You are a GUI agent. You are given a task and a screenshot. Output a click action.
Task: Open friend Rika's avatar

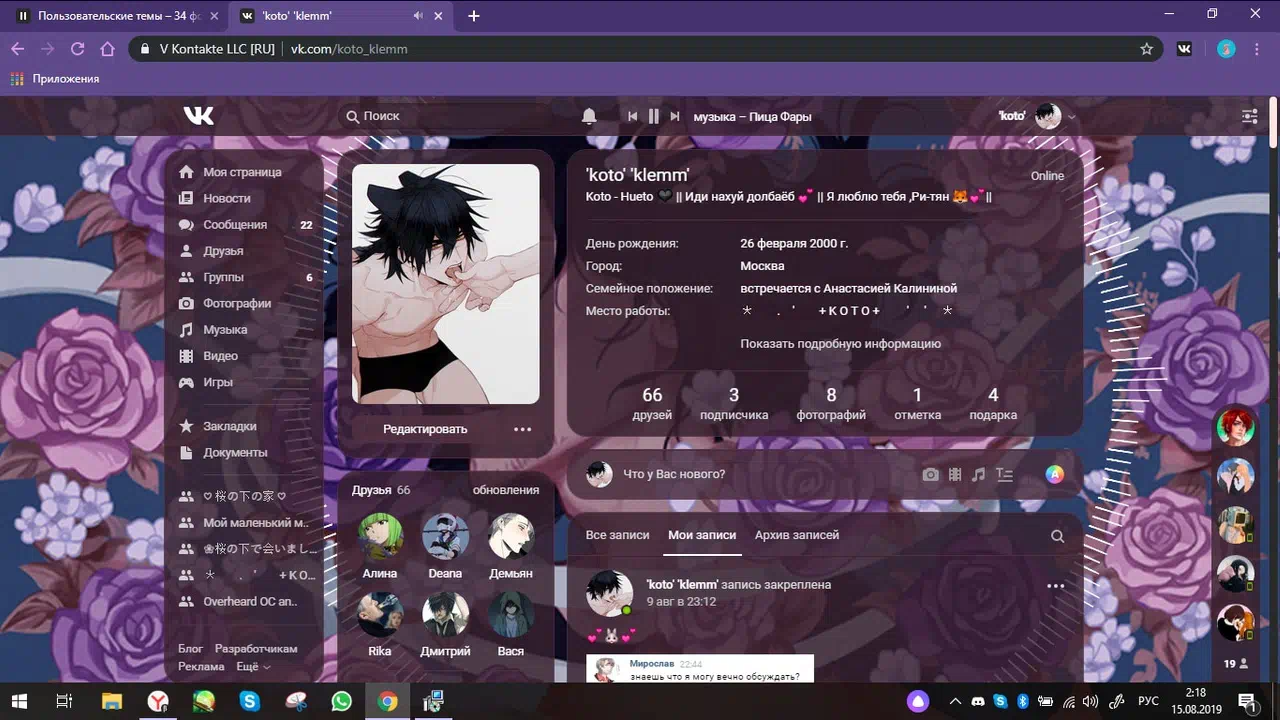pos(380,614)
